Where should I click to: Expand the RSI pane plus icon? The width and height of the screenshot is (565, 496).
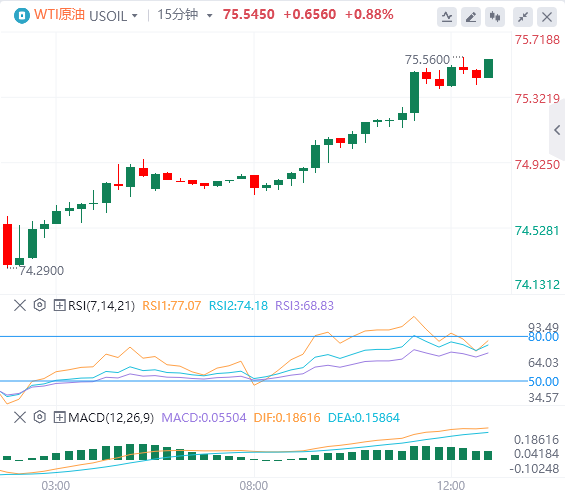click(59, 305)
